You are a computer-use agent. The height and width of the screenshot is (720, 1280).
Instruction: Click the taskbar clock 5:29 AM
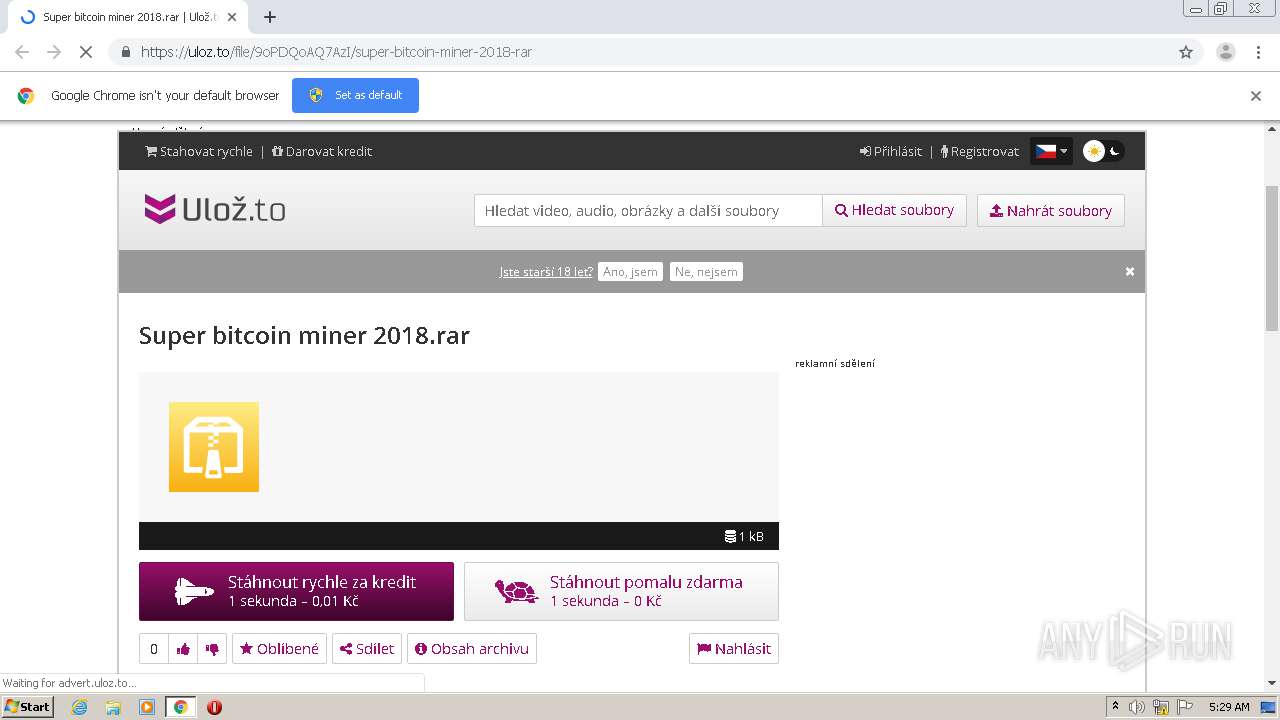(x=1229, y=707)
